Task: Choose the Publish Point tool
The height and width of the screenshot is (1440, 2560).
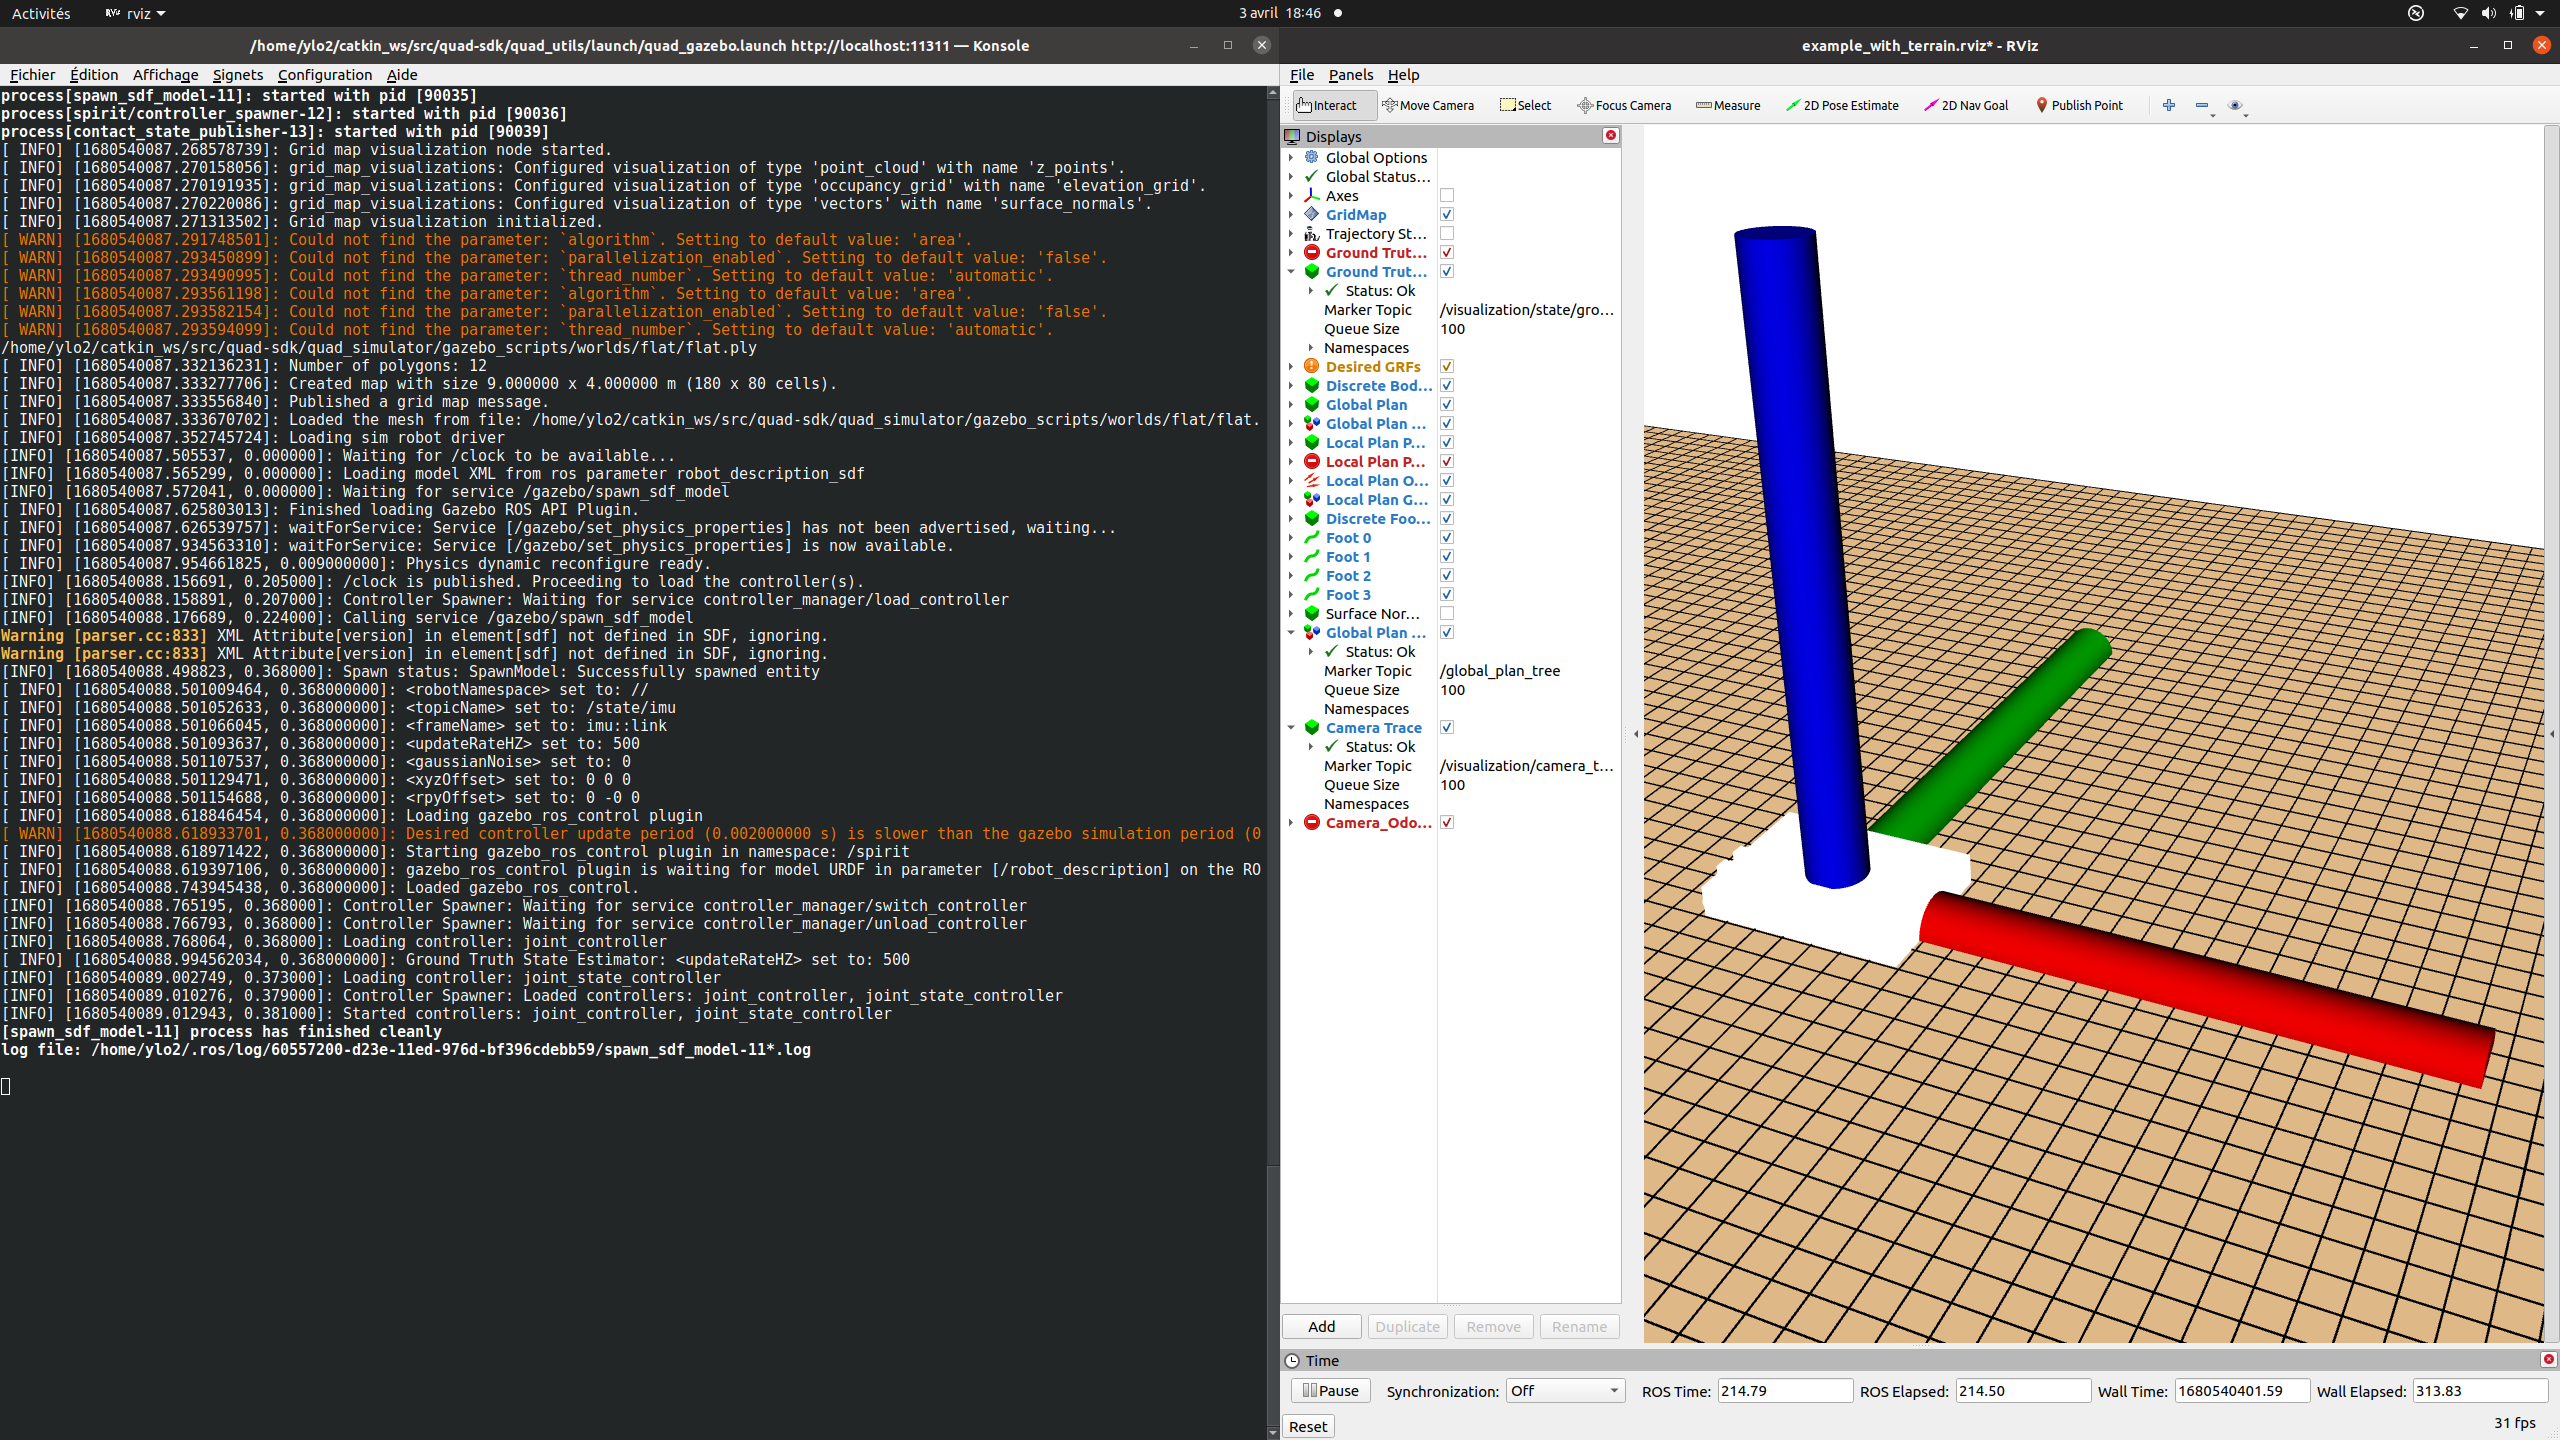Action: pyautogui.click(x=2079, y=105)
